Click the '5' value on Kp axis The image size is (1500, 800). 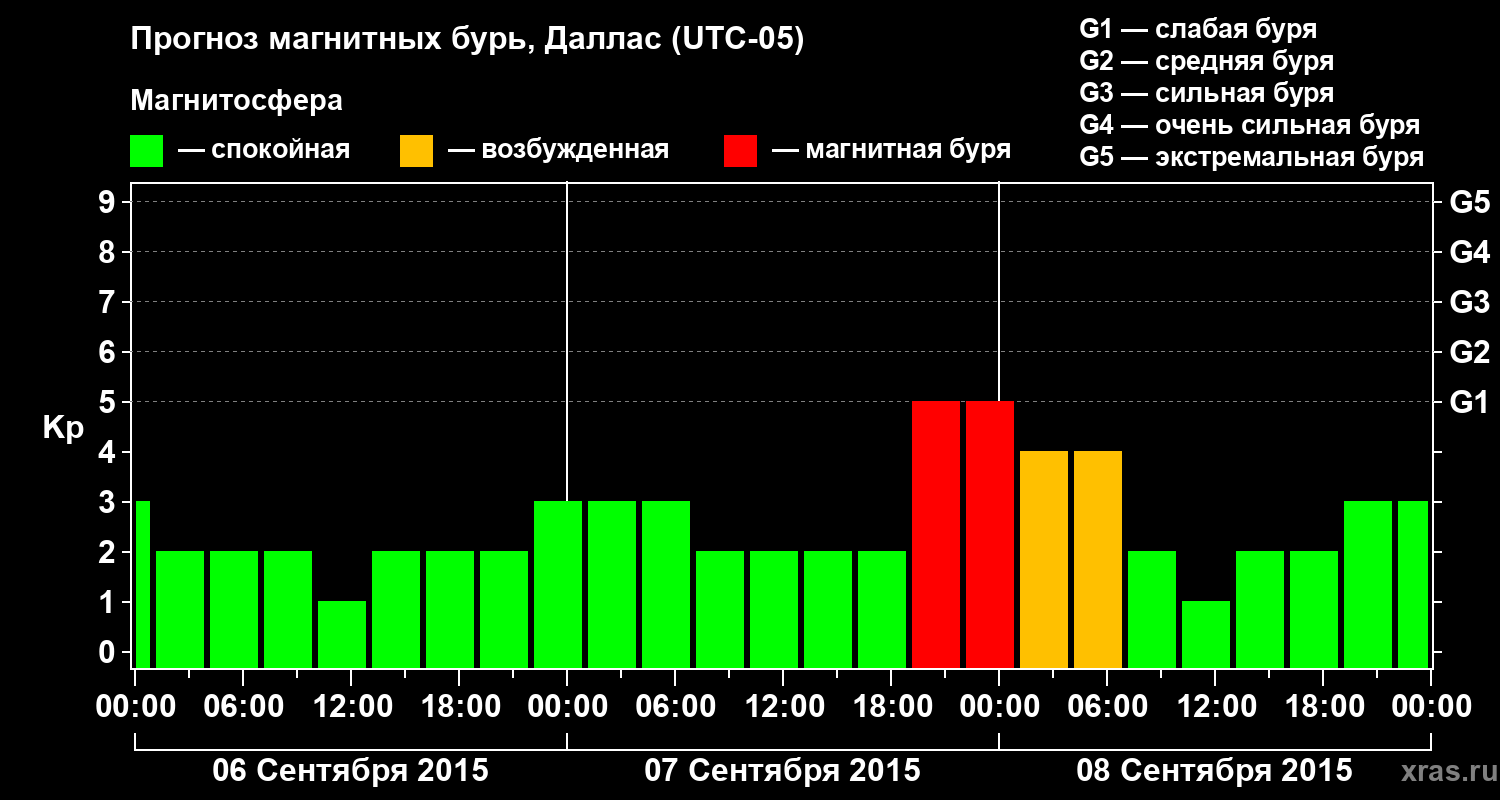[x=109, y=402]
